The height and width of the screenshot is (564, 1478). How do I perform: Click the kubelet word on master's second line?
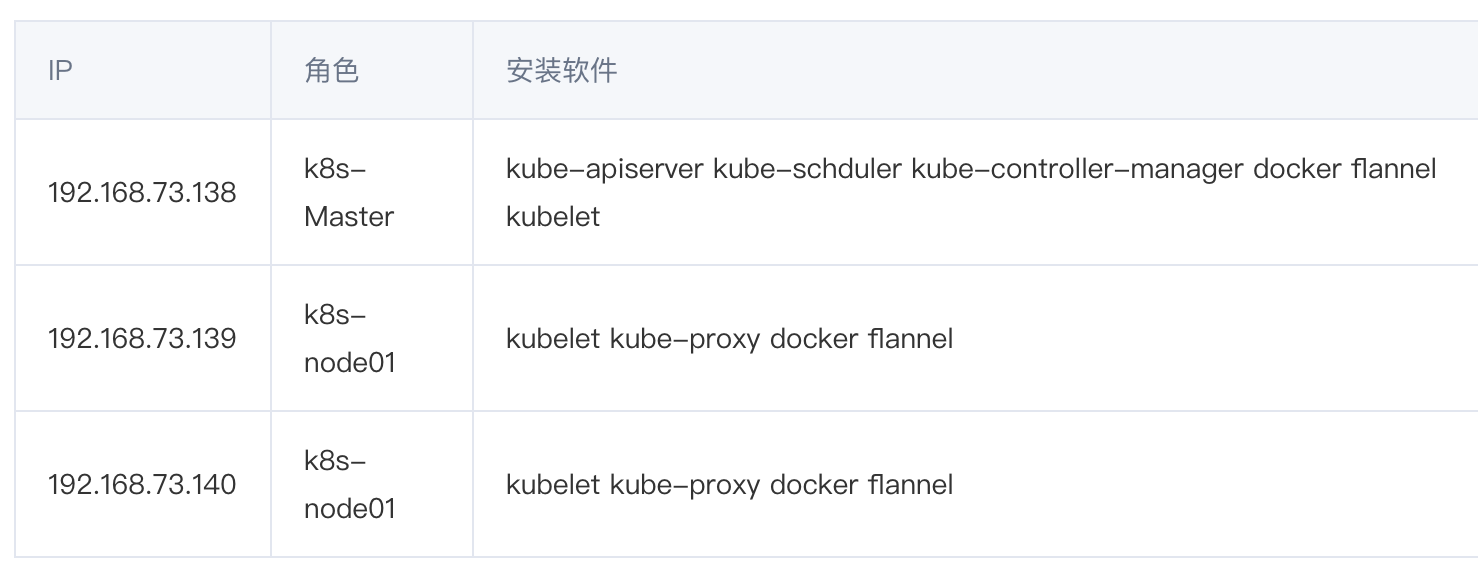[553, 216]
